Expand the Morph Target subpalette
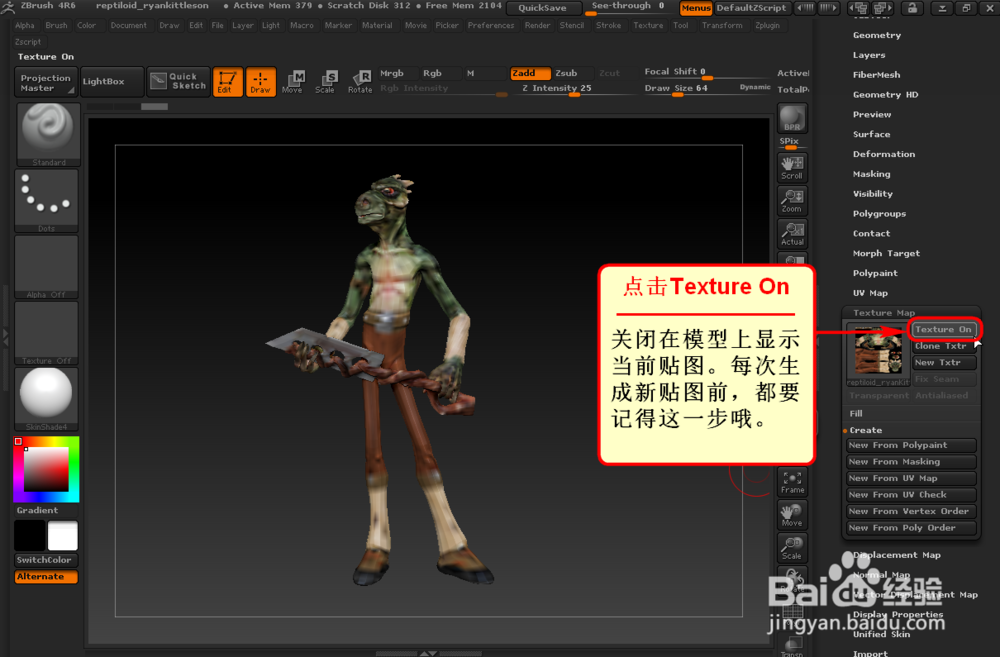 click(886, 253)
